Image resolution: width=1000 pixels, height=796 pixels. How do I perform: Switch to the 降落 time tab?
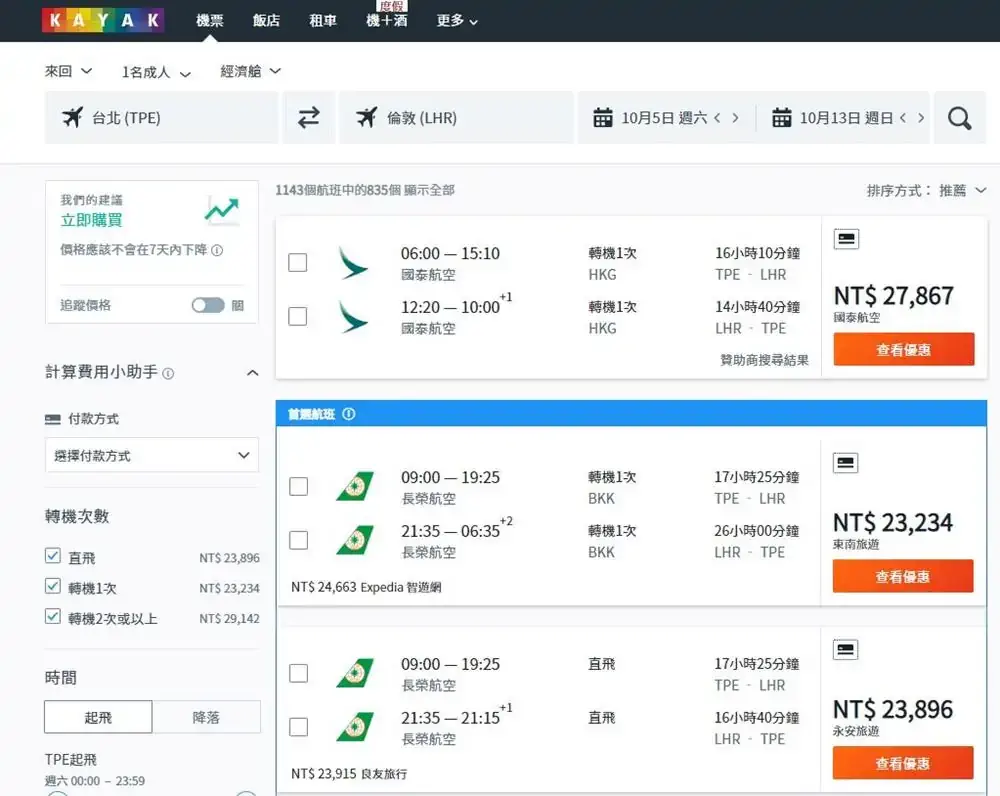coord(206,717)
